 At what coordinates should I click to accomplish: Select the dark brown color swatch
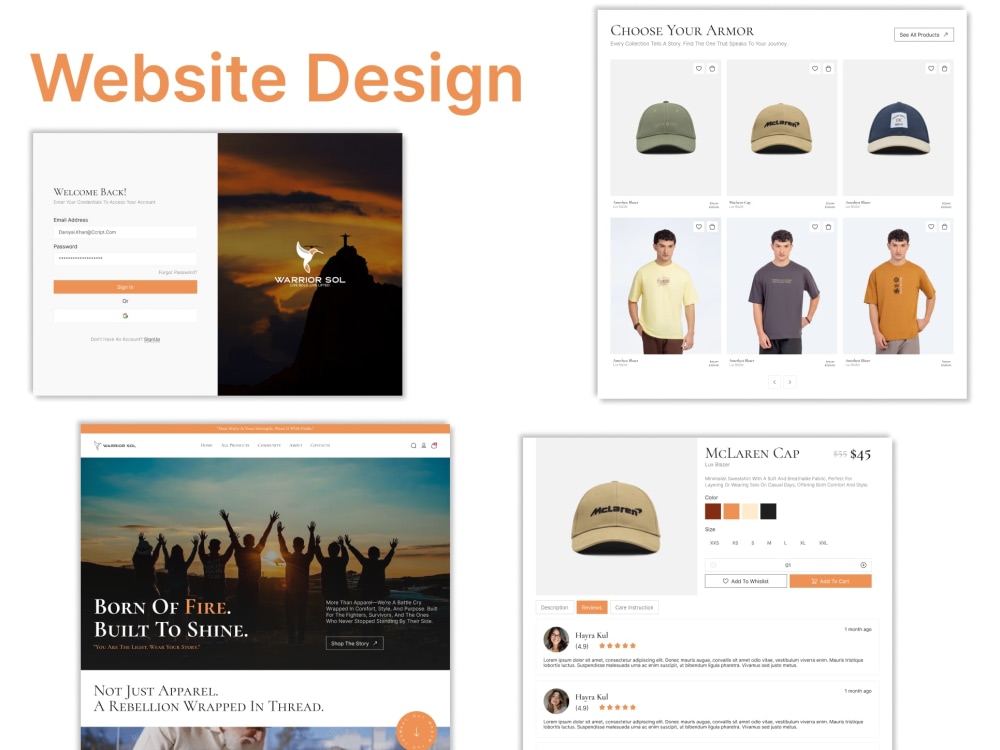tap(713, 511)
